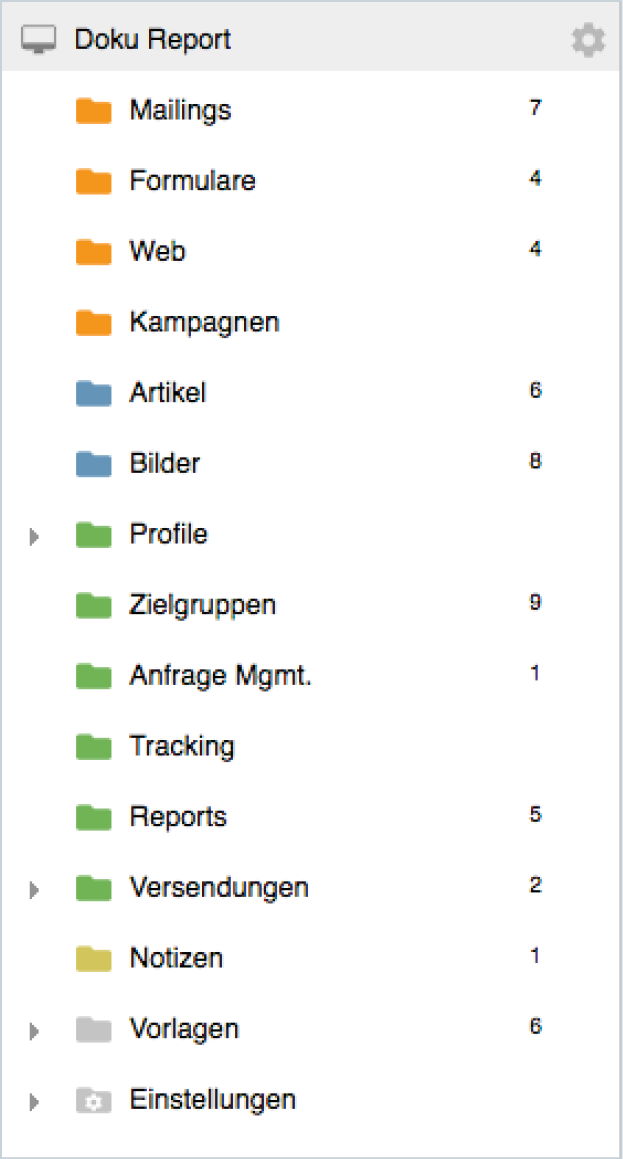Expand the Einstellungen tree node
The image size is (623, 1159).
pyautogui.click(x=35, y=1102)
